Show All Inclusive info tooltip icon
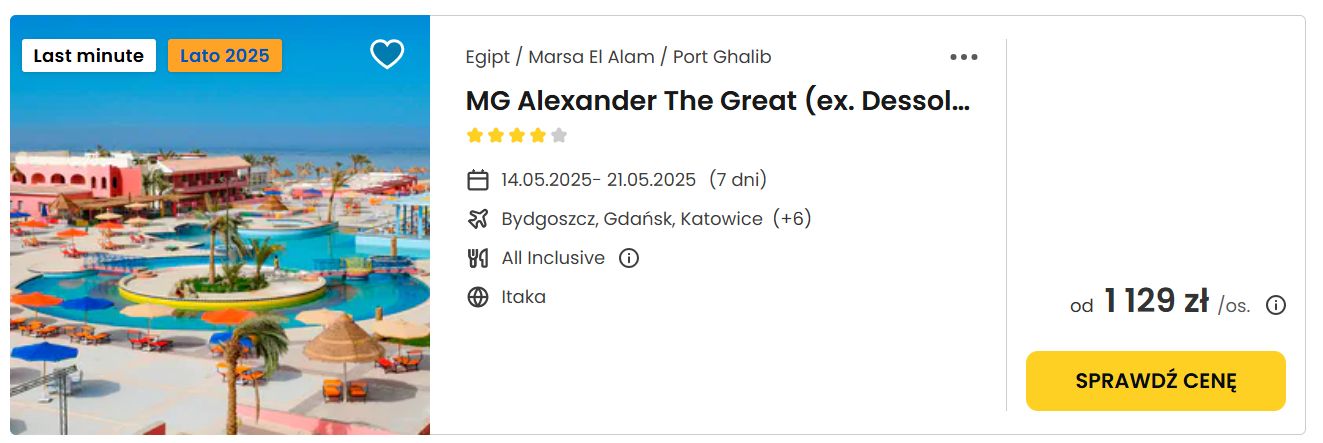1323x443 pixels. [629, 258]
